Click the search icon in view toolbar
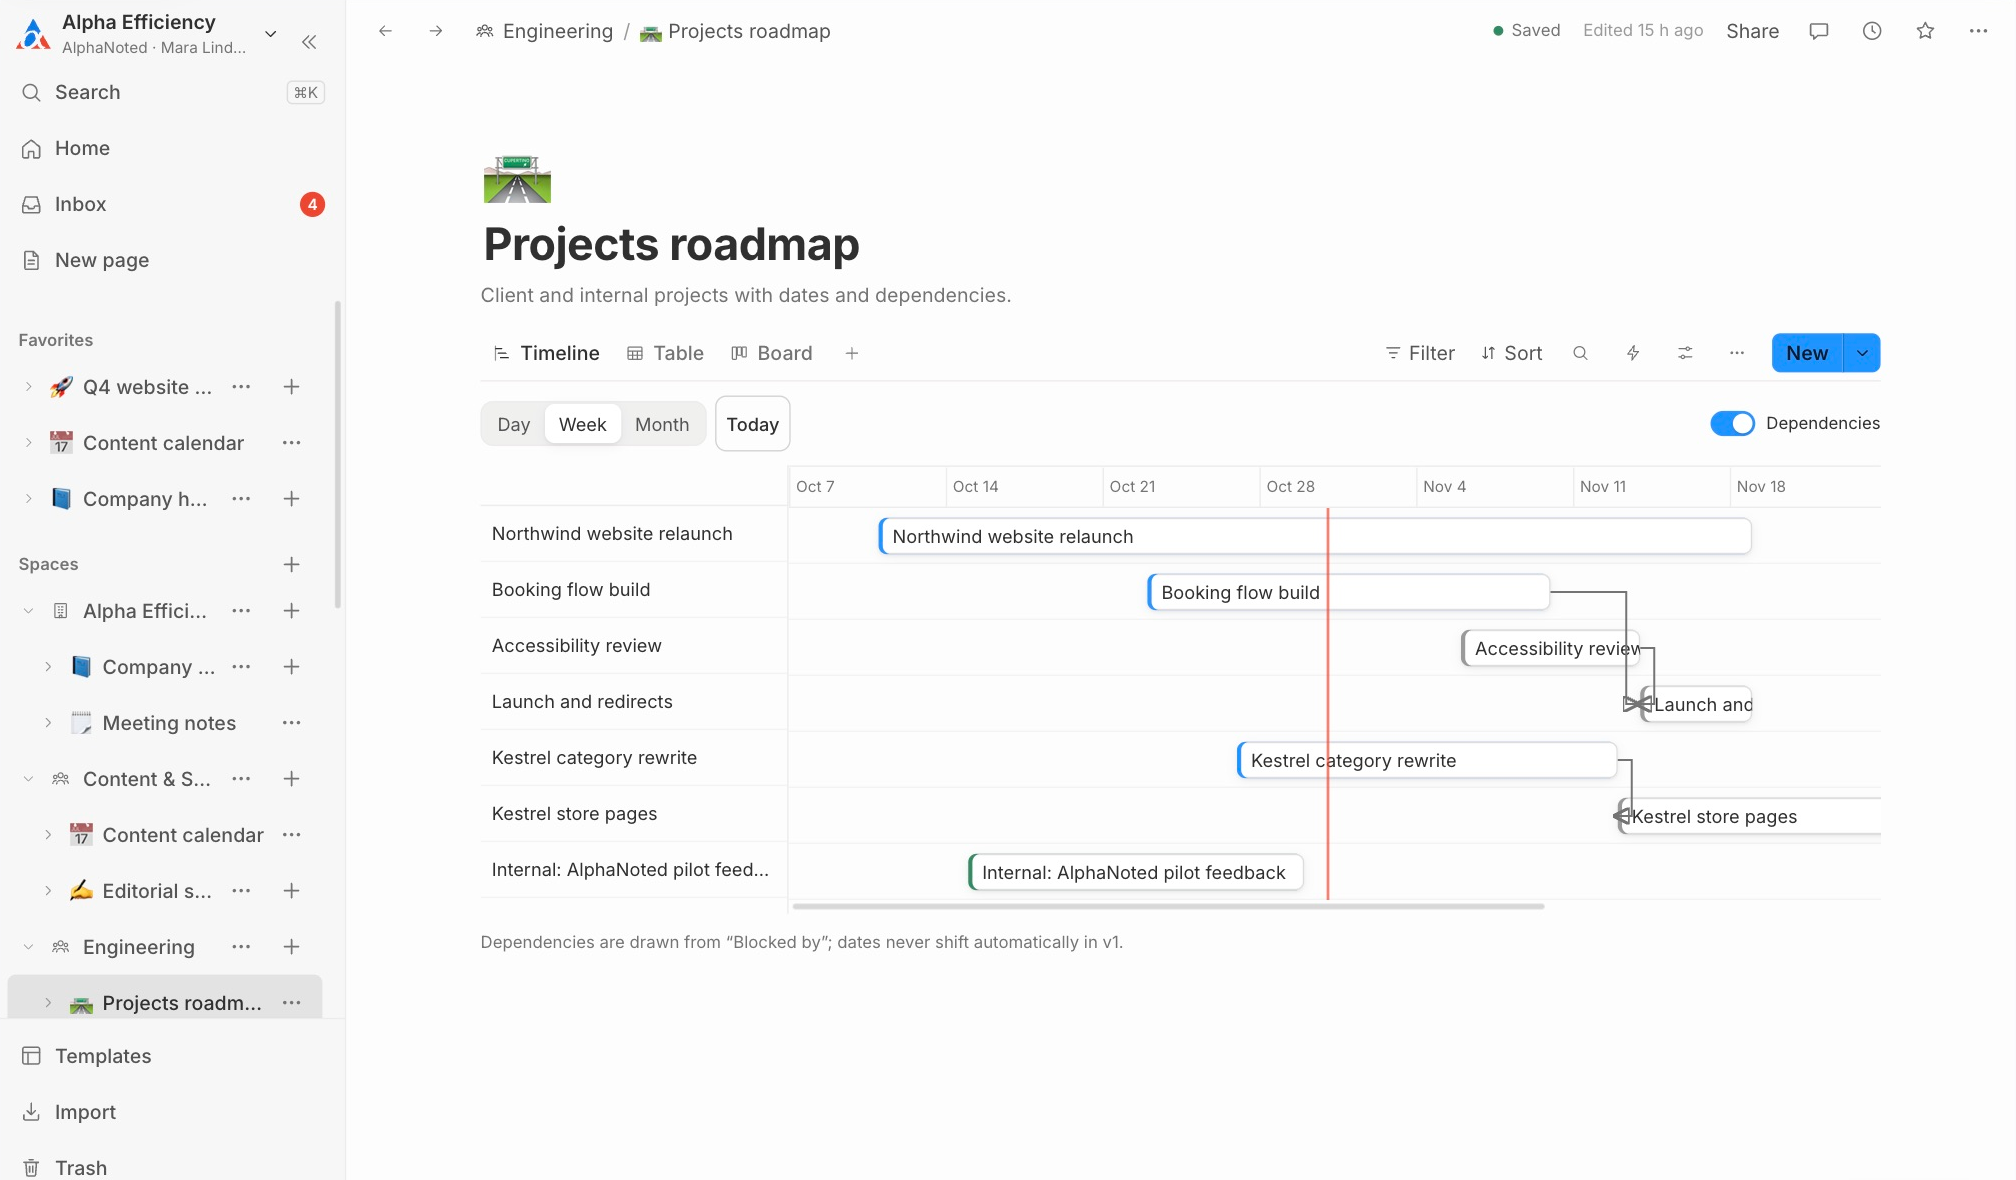Screen dimensions: 2016x1180 pyautogui.click(x=1580, y=353)
